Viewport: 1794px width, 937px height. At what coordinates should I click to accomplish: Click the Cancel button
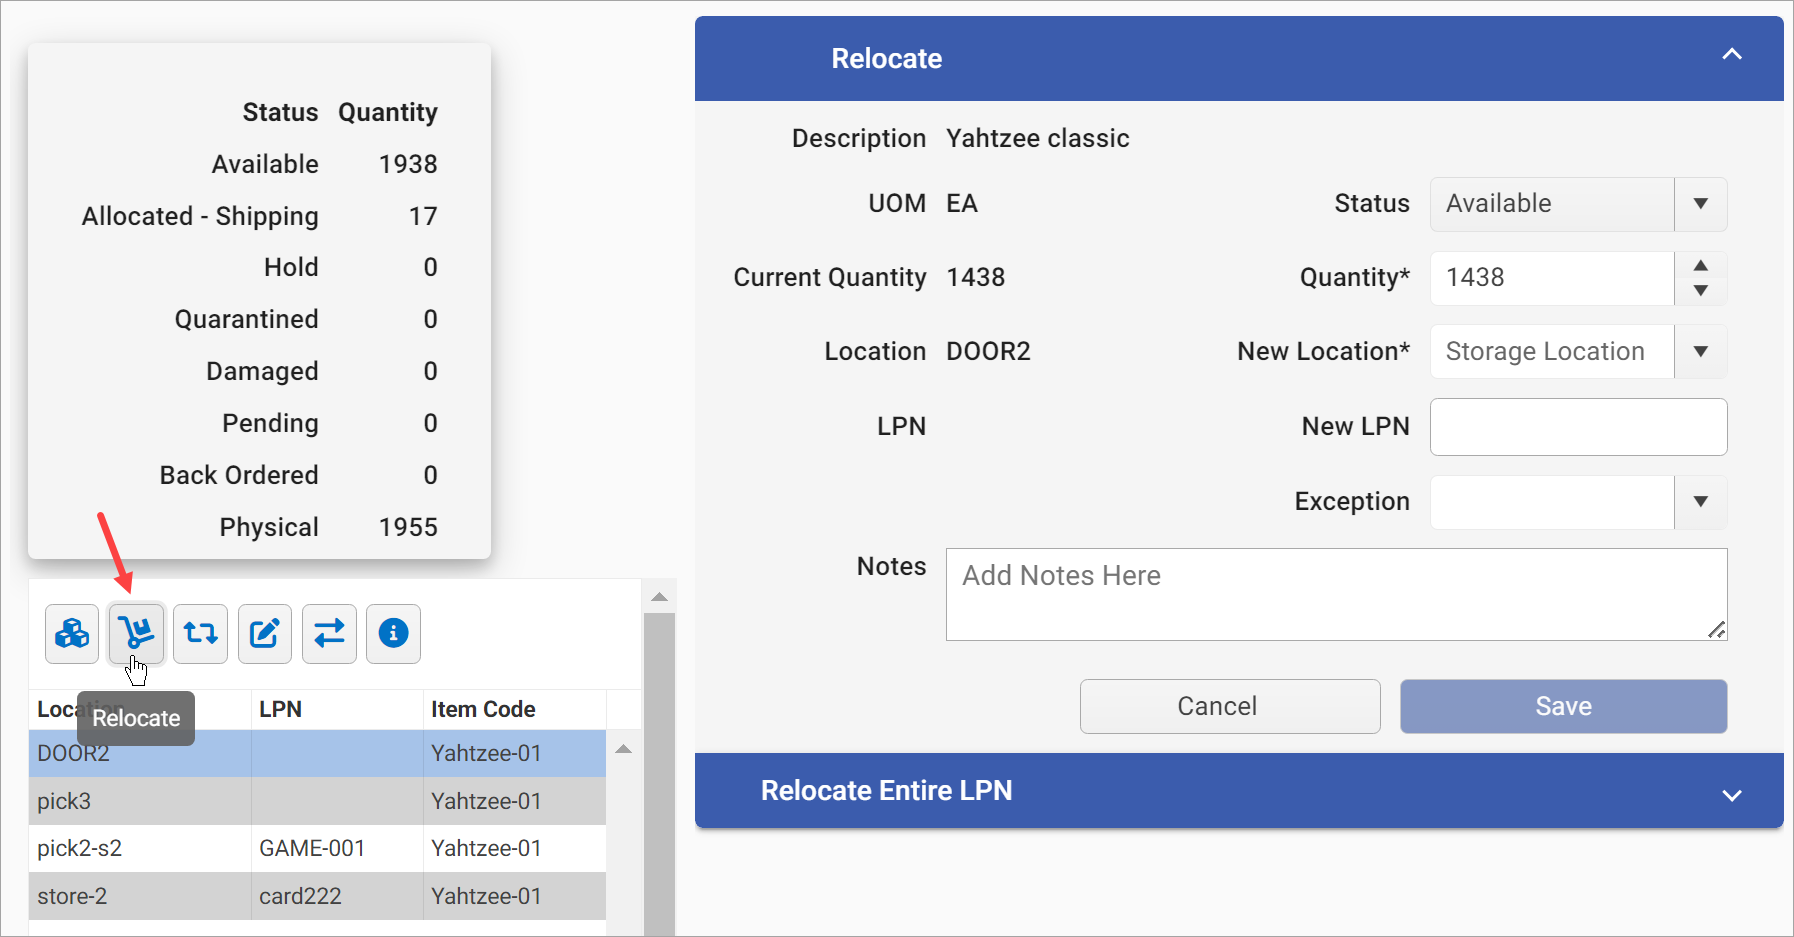pyautogui.click(x=1229, y=706)
